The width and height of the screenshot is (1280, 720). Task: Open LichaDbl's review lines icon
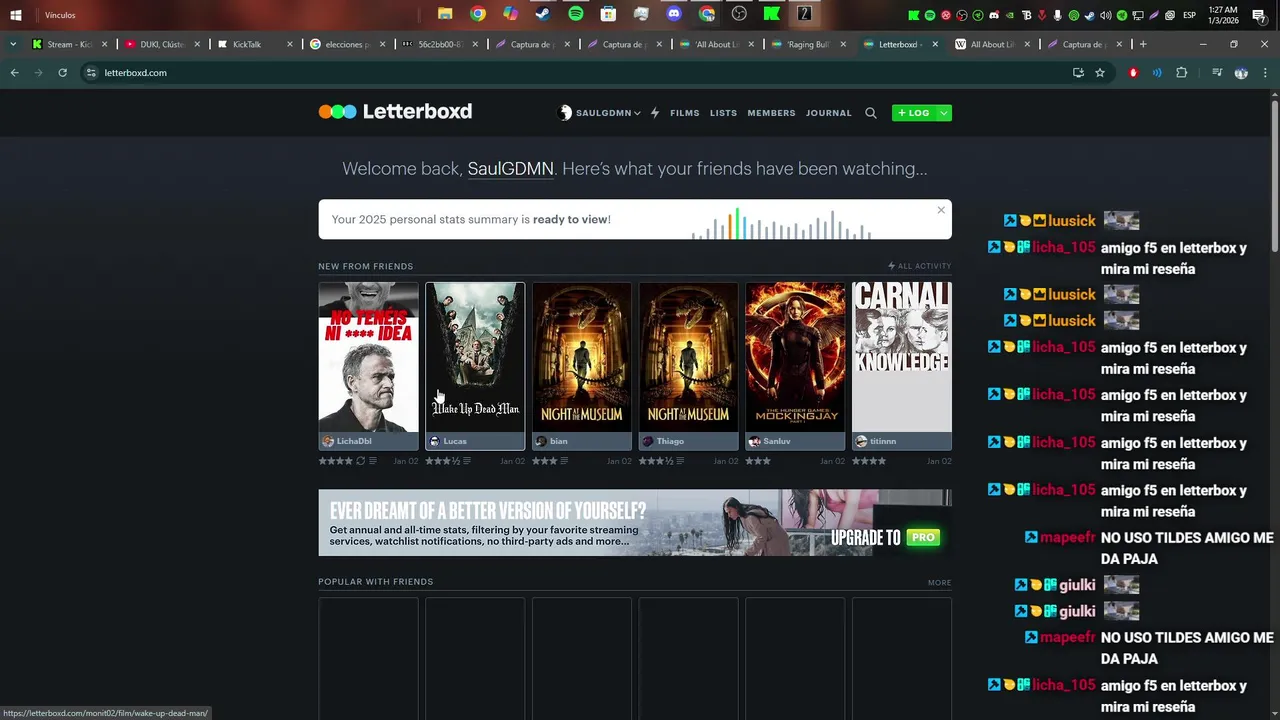click(x=373, y=461)
